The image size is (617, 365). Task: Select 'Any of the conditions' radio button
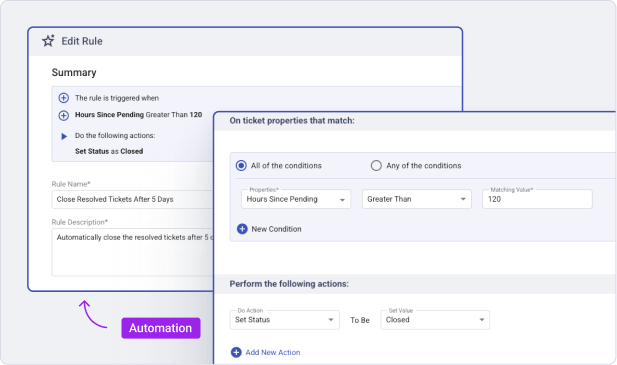376,166
